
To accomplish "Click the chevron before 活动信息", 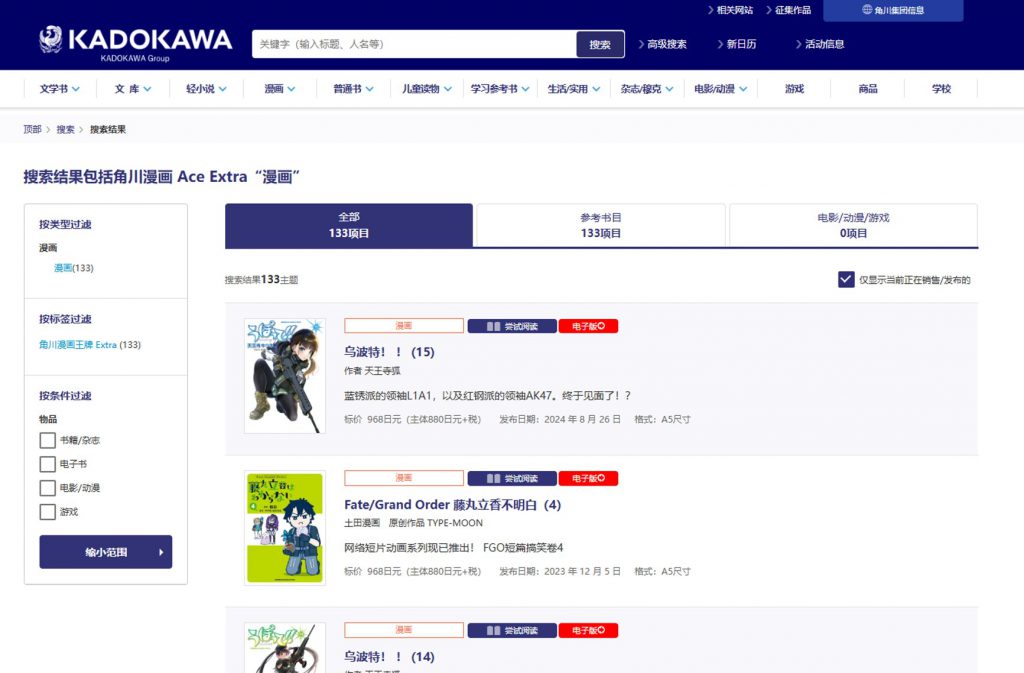I will pos(799,44).
